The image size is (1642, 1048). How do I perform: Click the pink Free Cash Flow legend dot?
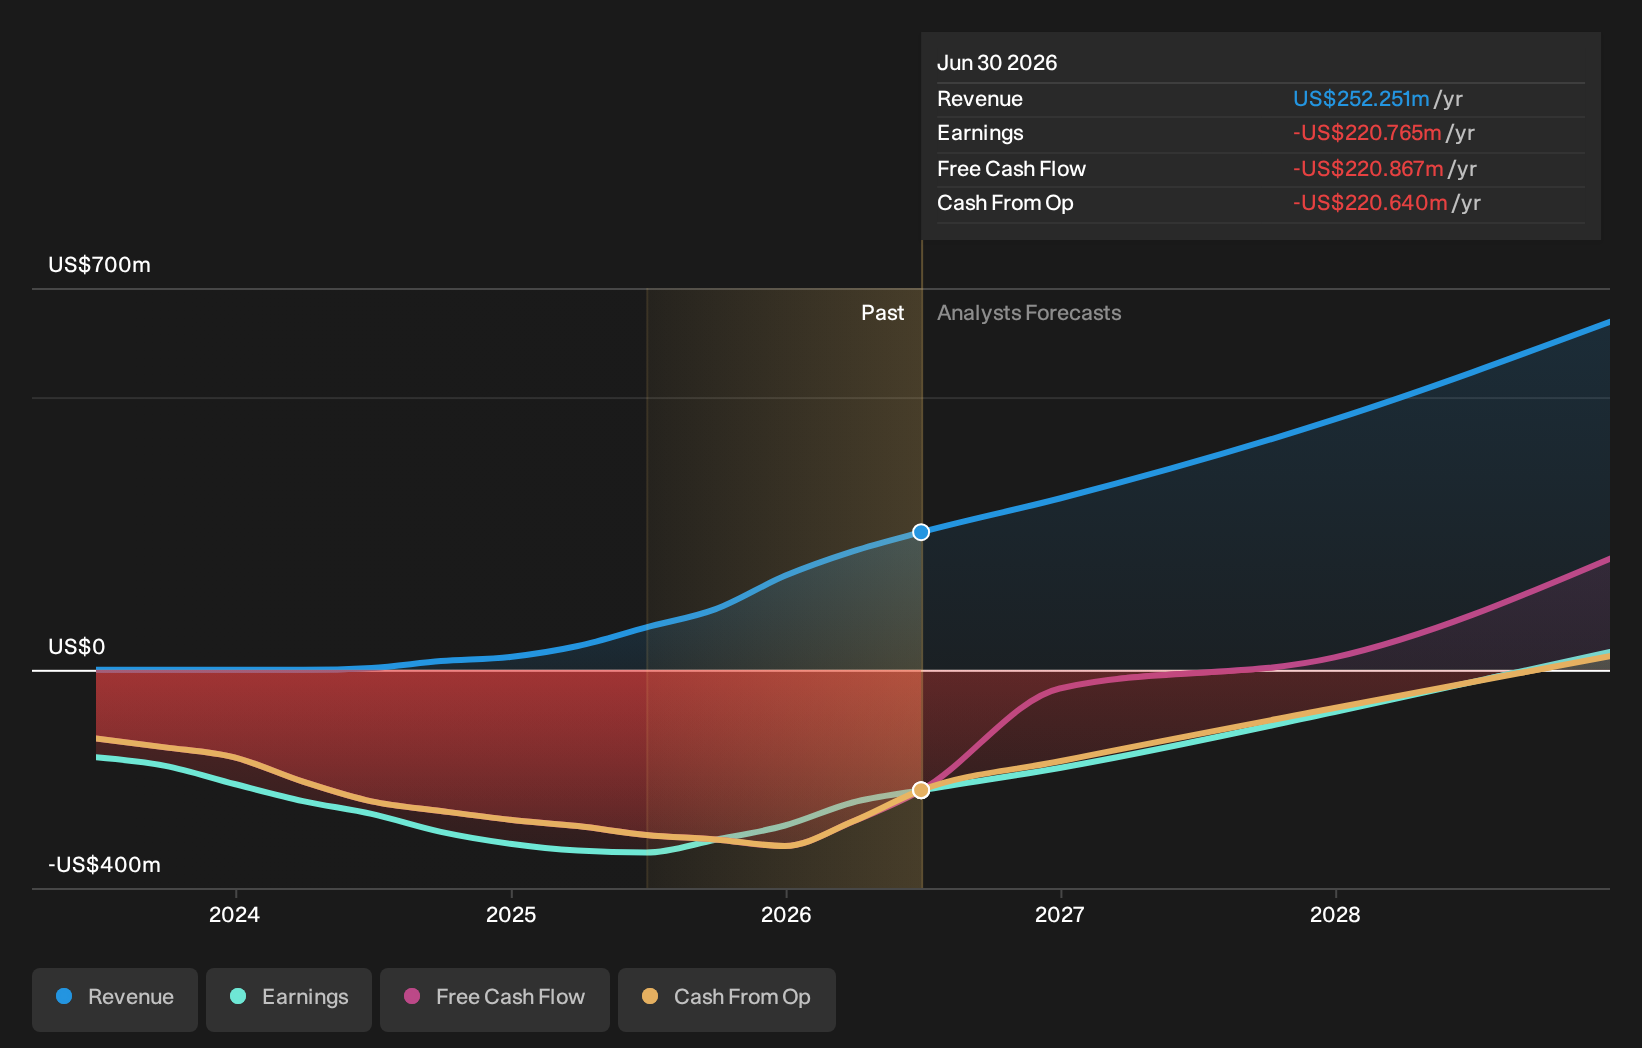coord(412,996)
